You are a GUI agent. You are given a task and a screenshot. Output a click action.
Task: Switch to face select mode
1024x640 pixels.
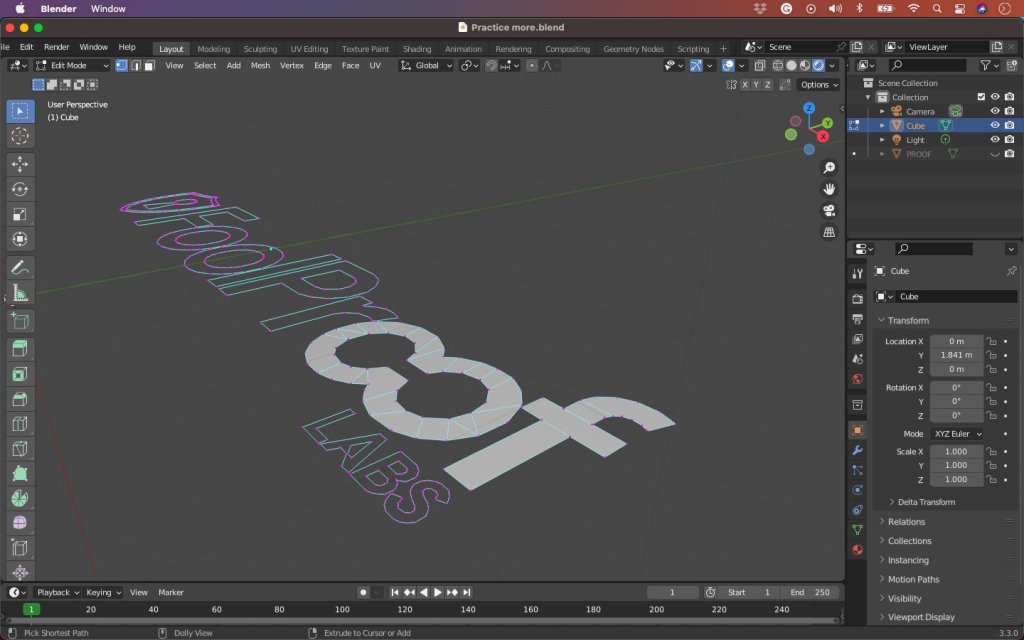[149, 65]
